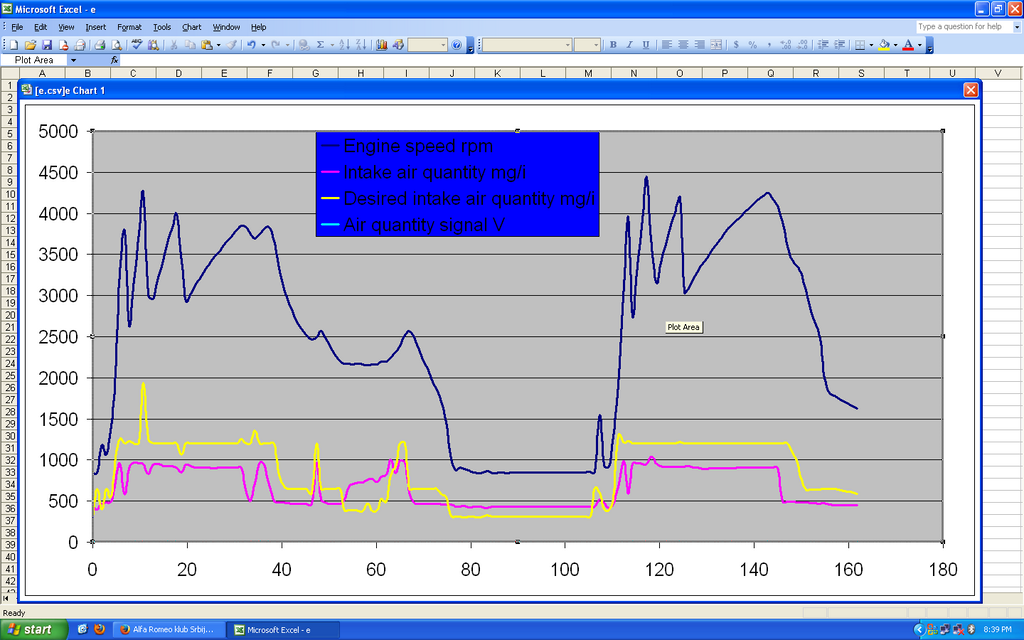Expand the Borders style dropdown arrow
The width and height of the screenshot is (1024, 640).
tap(871, 44)
